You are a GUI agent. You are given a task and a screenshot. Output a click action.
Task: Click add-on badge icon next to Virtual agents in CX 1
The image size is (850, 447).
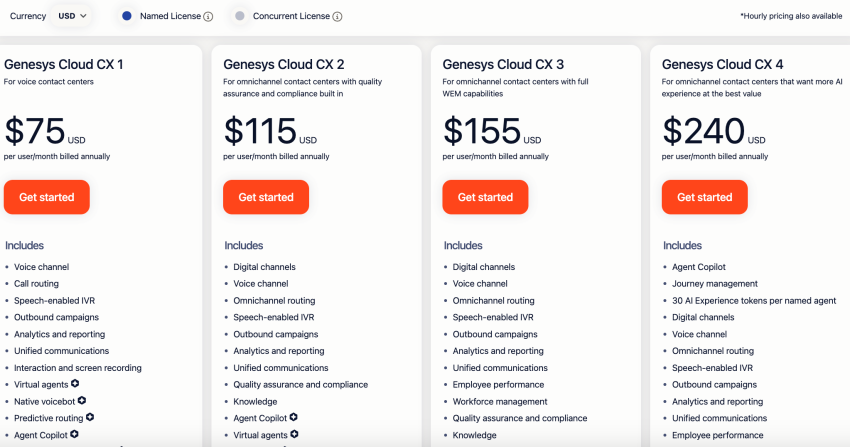[x=75, y=384]
